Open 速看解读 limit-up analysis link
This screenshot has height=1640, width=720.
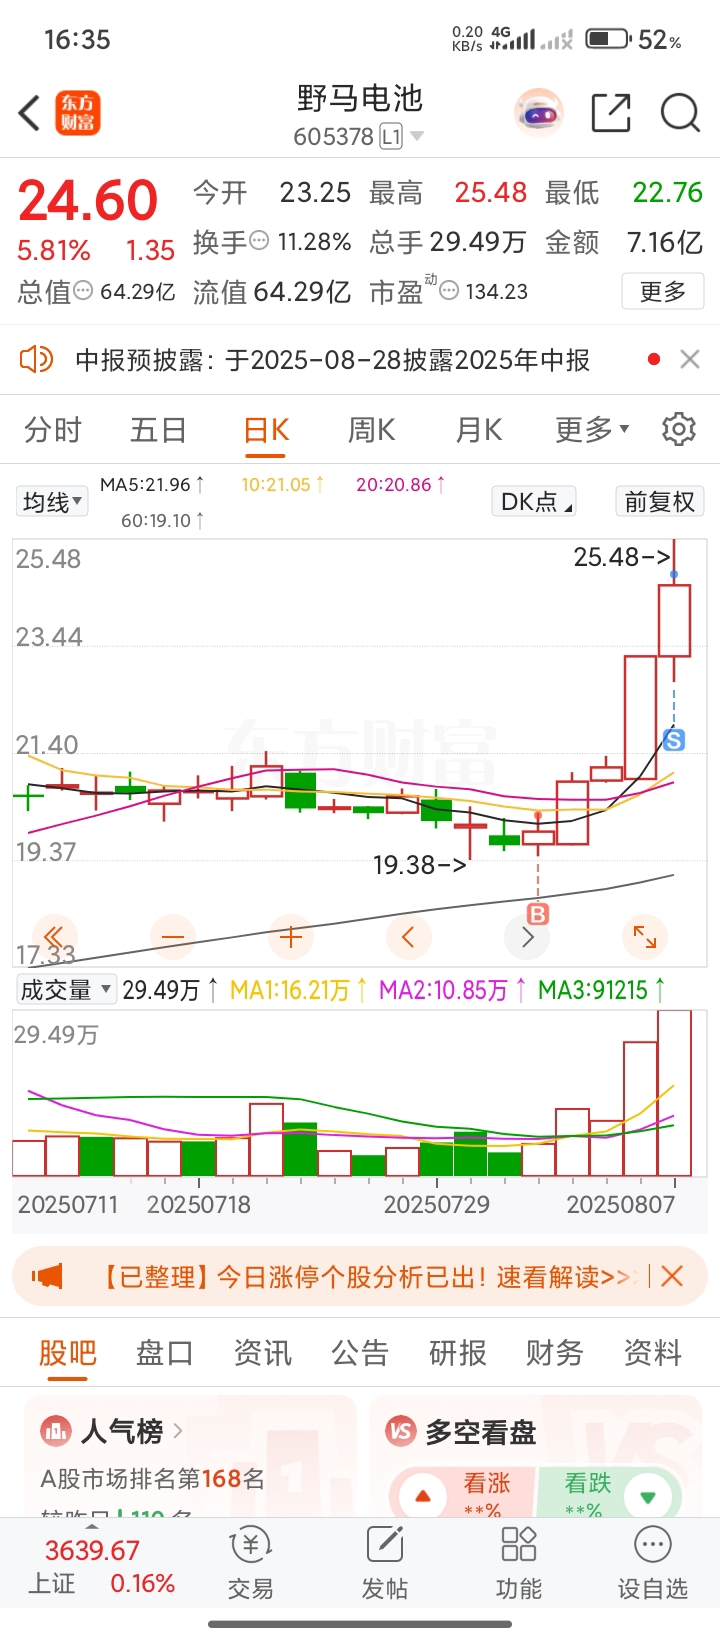point(564,1276)
